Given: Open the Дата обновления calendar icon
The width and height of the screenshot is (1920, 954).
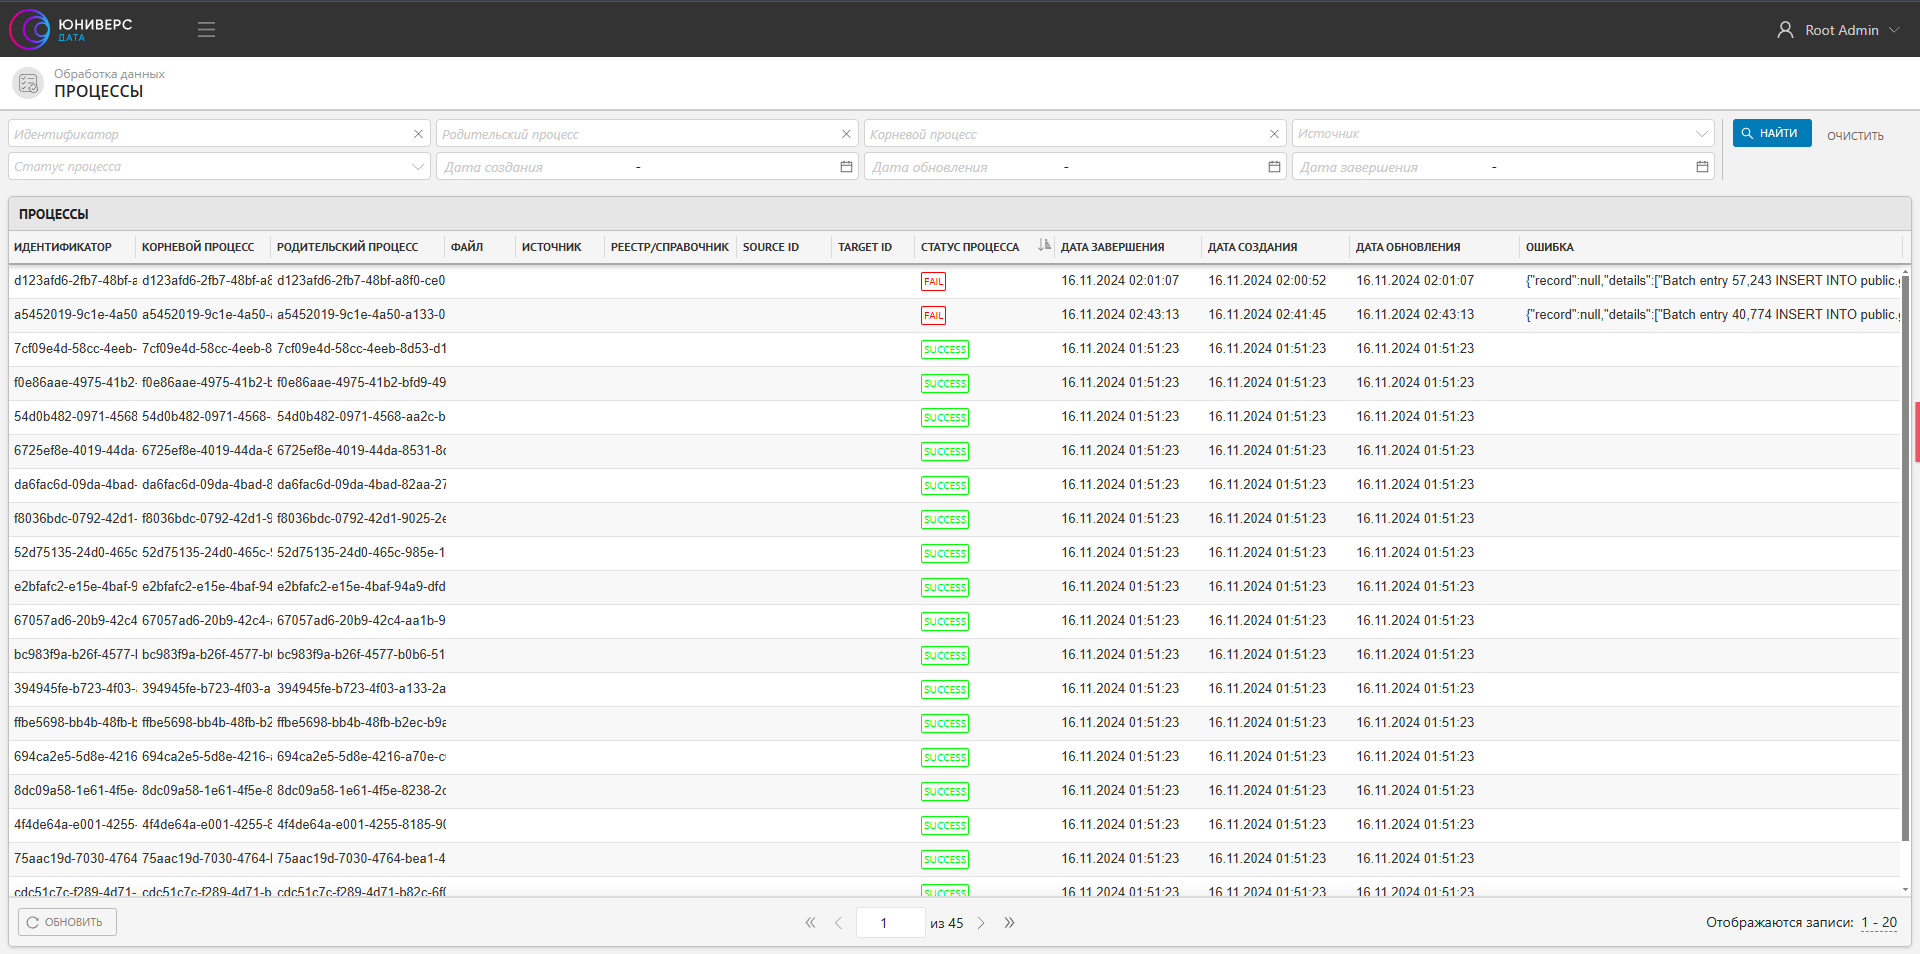Looking at the screenshot, I should pos(1274,167).
